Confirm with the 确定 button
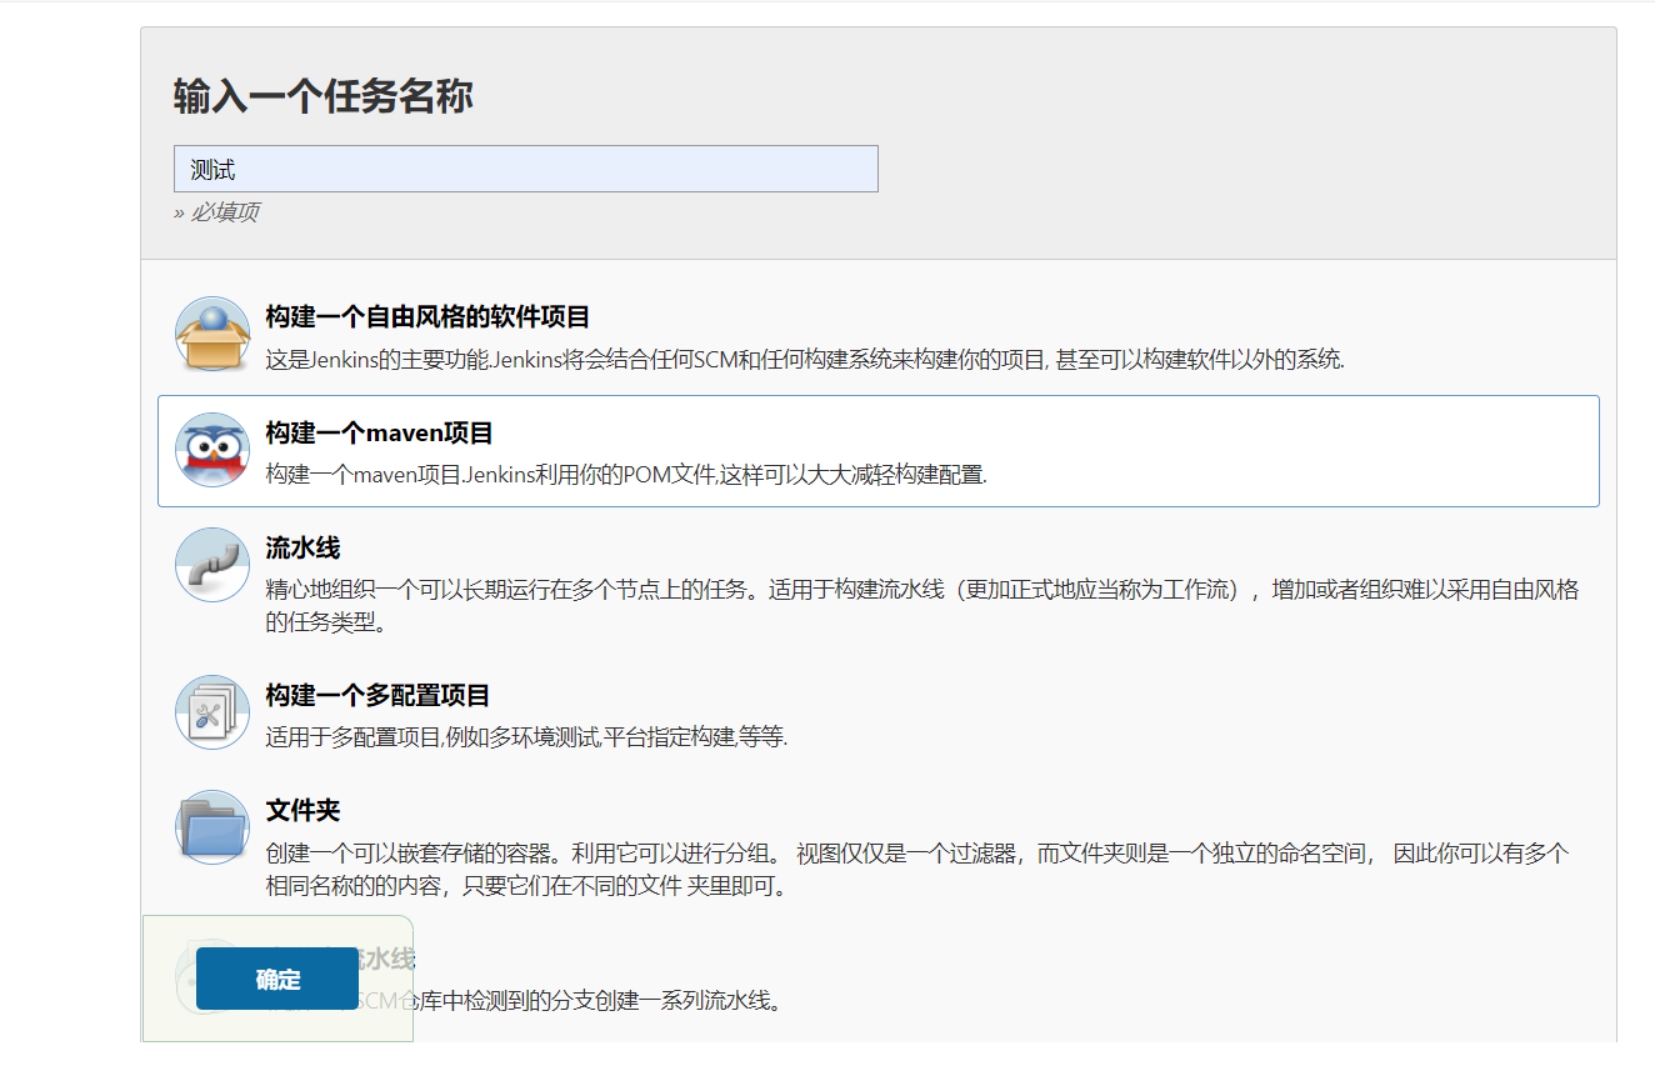The image size is (1655, 1092). tap(277, 979)
